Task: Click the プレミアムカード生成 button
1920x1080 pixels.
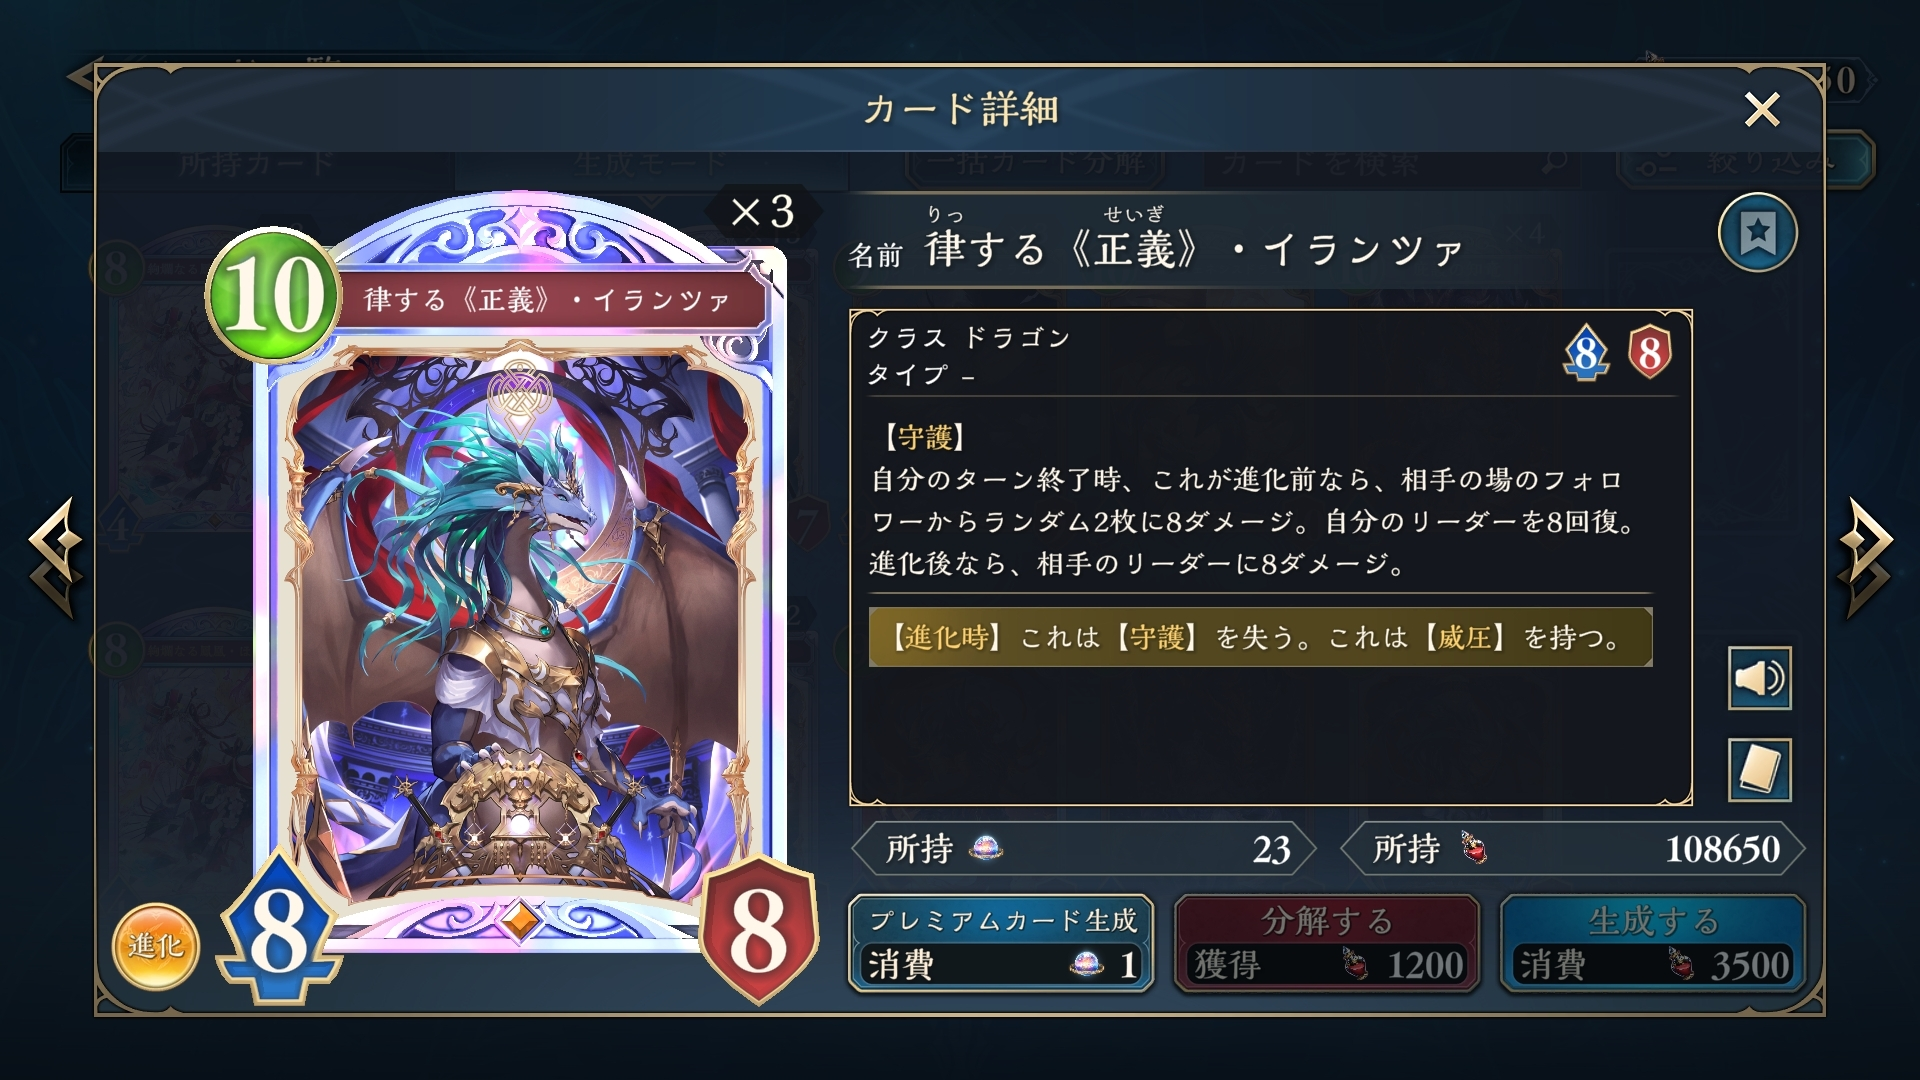Action: click(x=1001, y=944)
